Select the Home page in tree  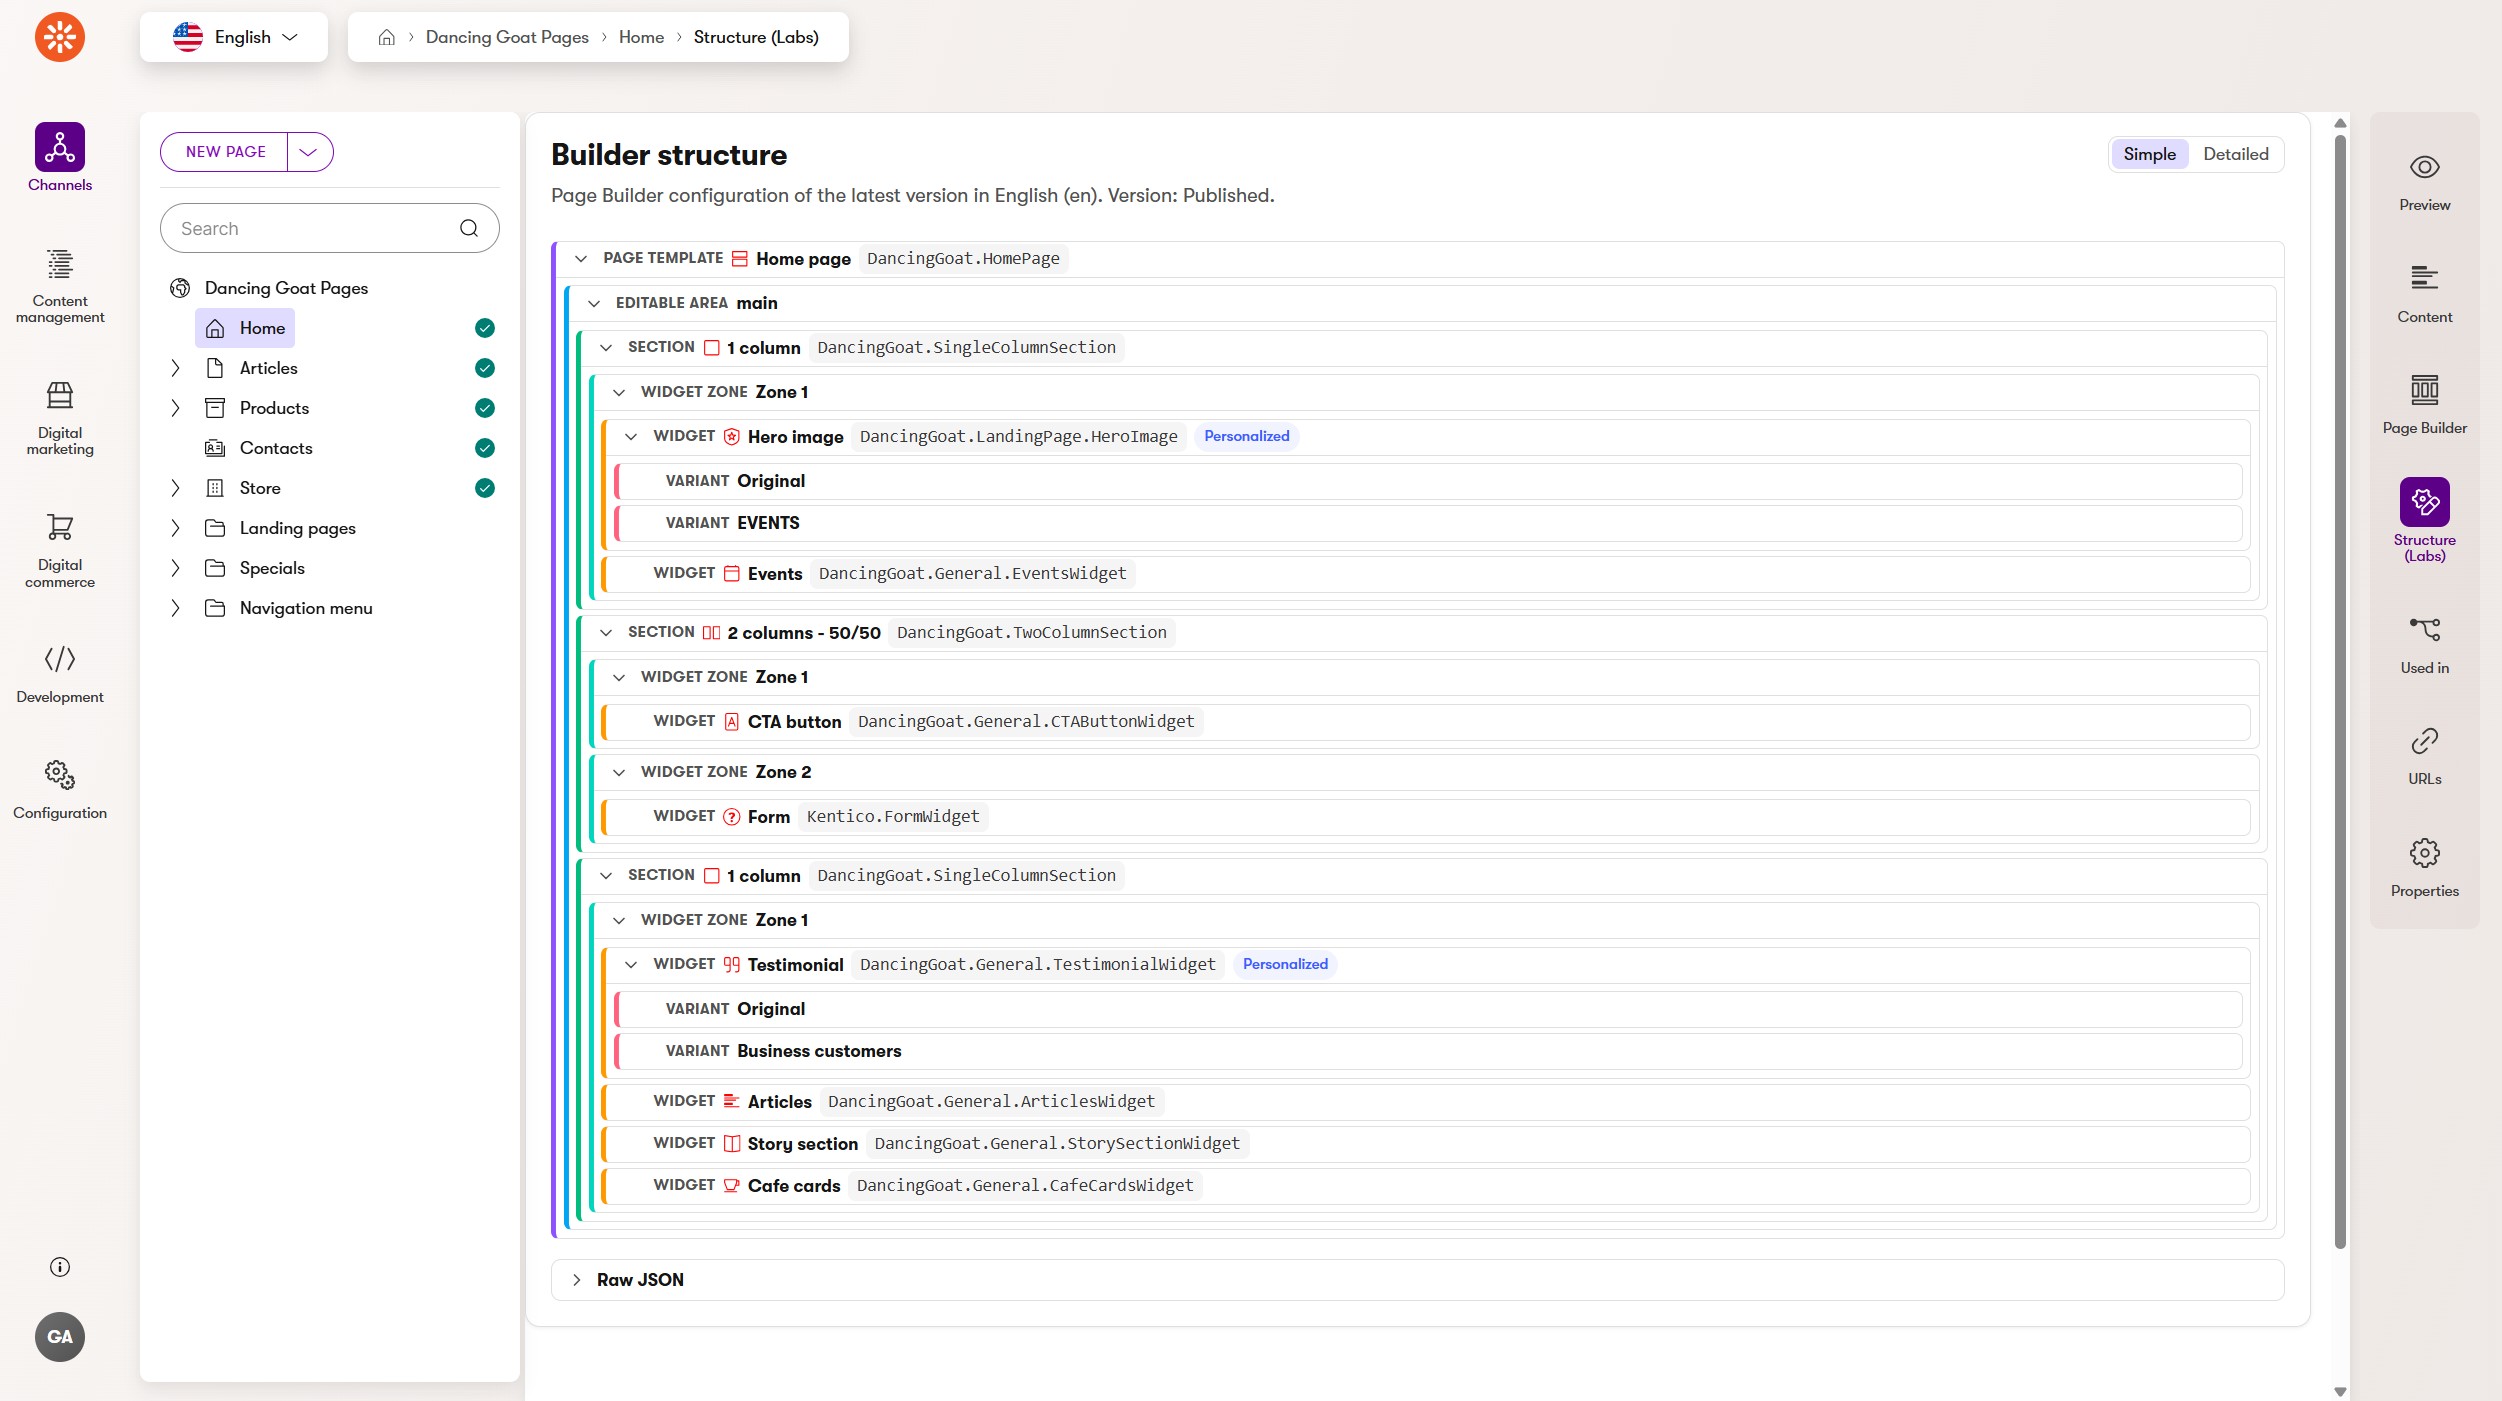coord(245,328)
